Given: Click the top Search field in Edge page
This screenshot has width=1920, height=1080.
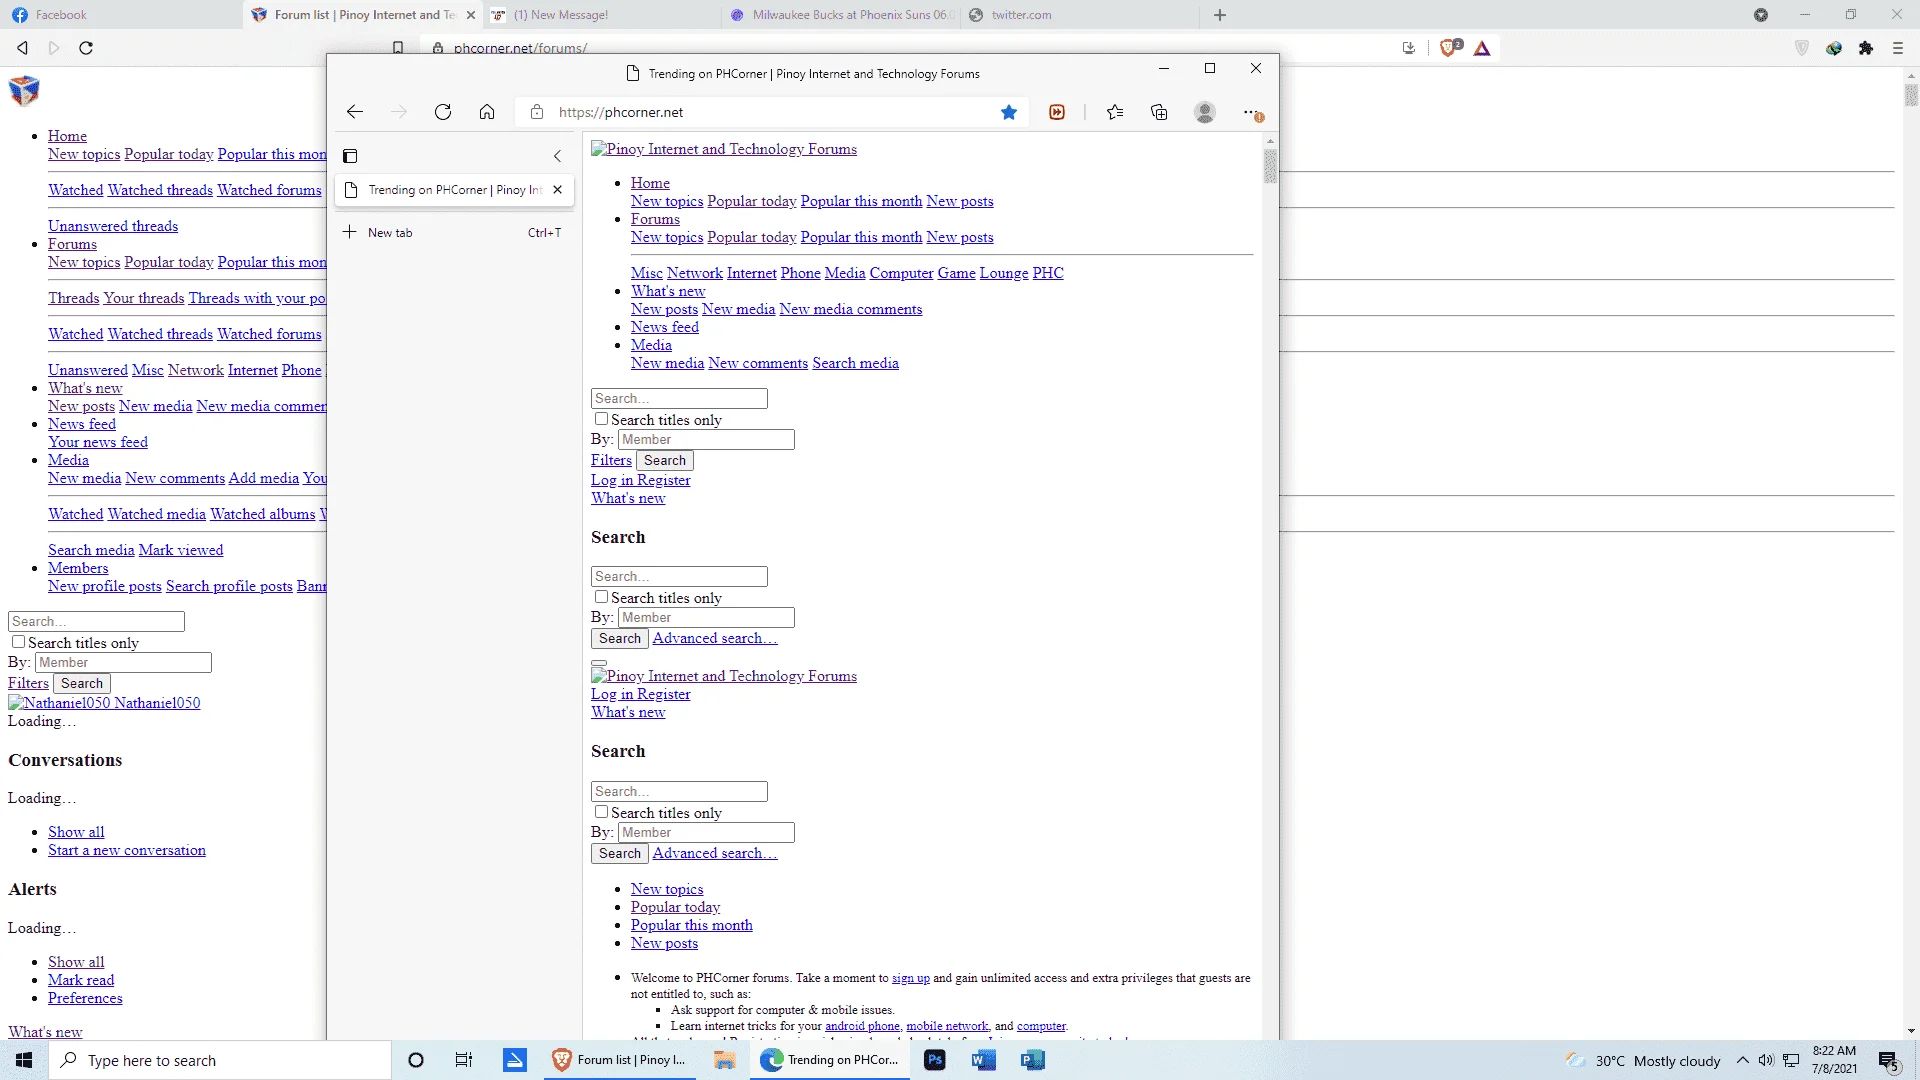Looking at the screenshot, I should (679, 398).
